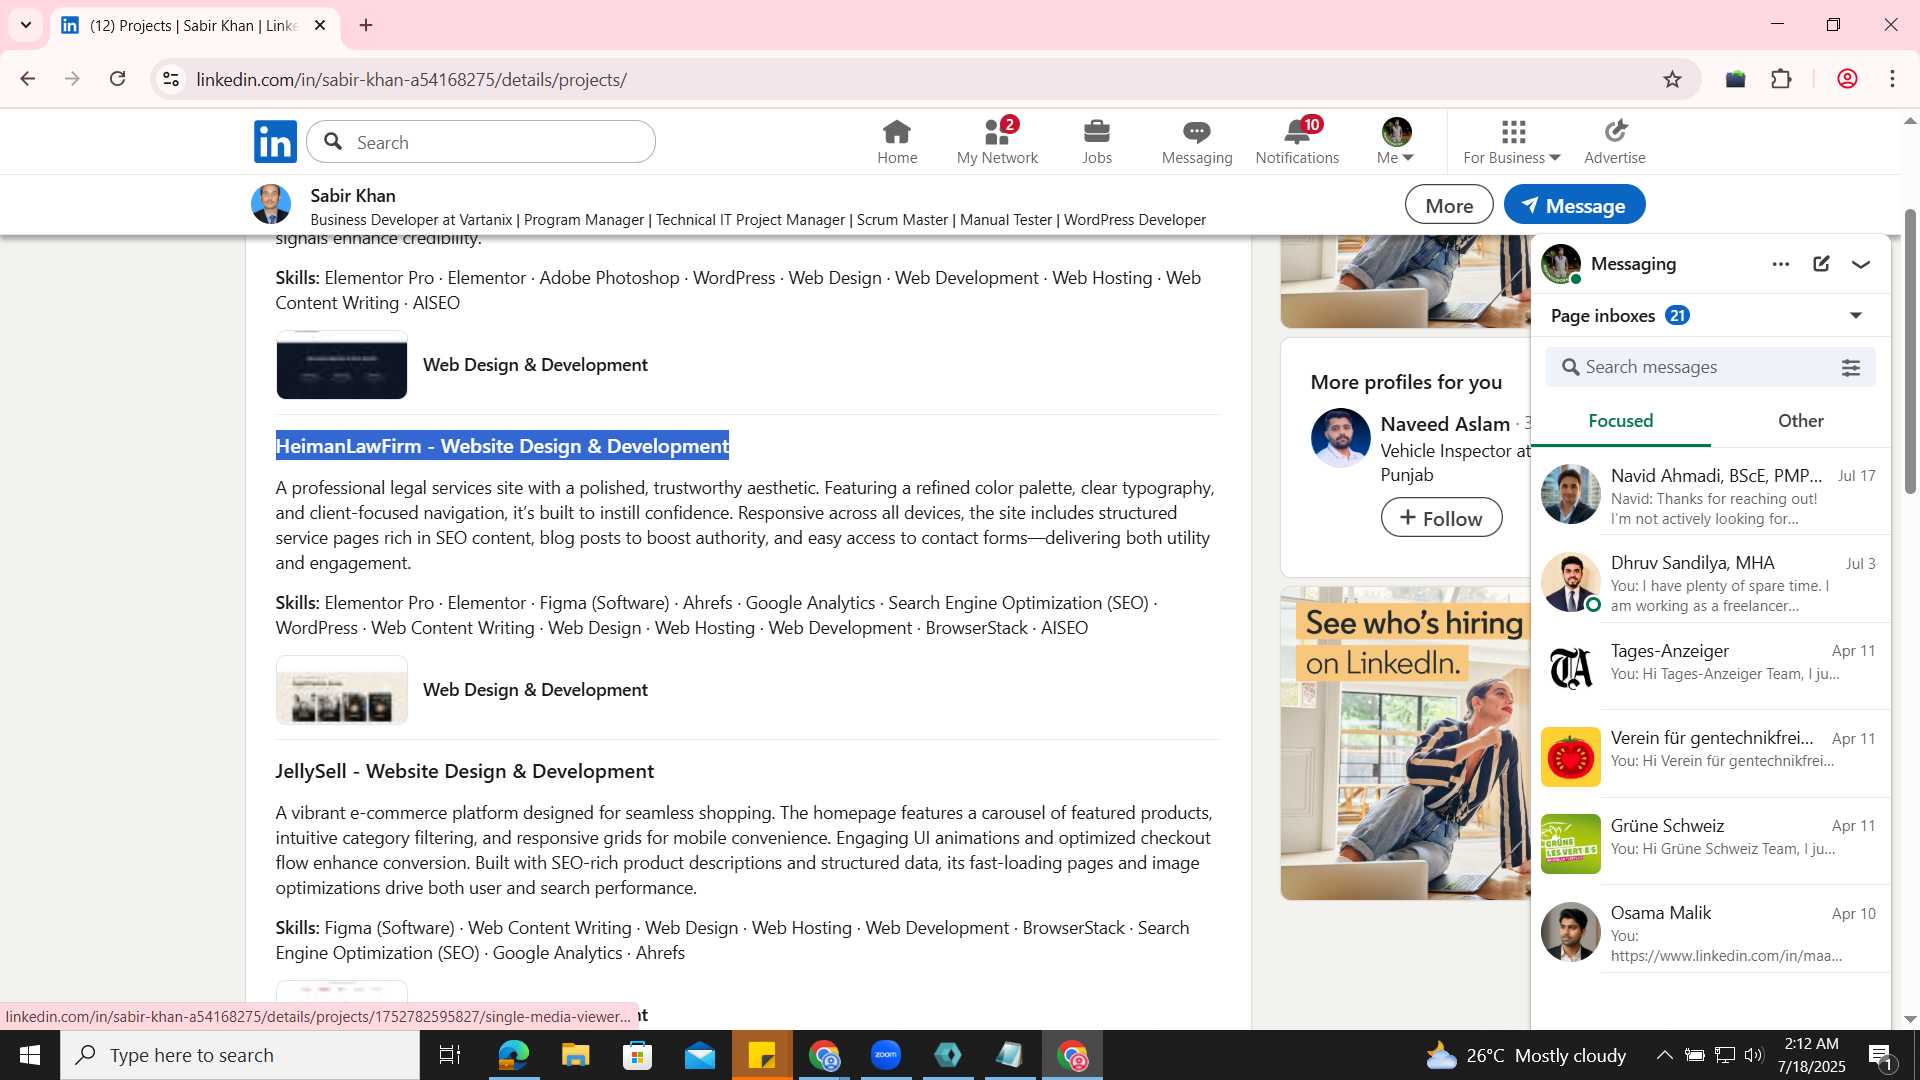
Task: Expand the Page inboxes dropdown arrow
Action: (1856, 316)
